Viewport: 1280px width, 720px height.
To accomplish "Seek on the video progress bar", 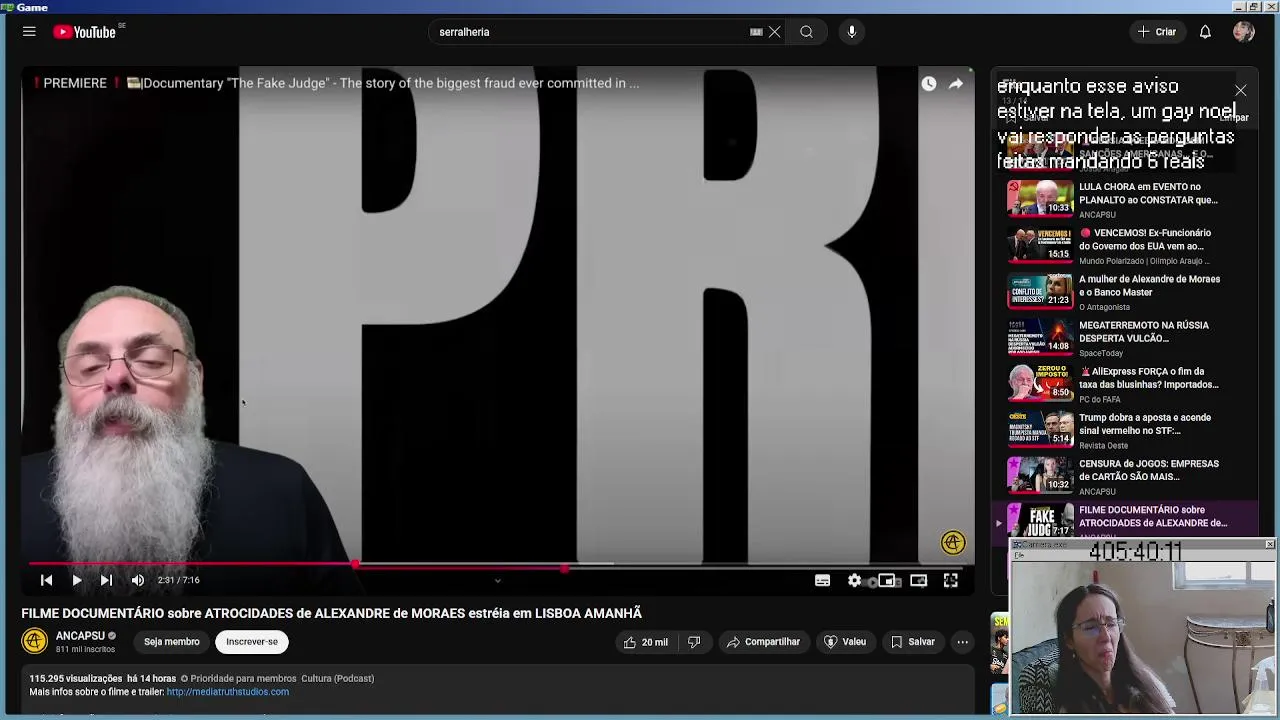I will tap(497, 565).
